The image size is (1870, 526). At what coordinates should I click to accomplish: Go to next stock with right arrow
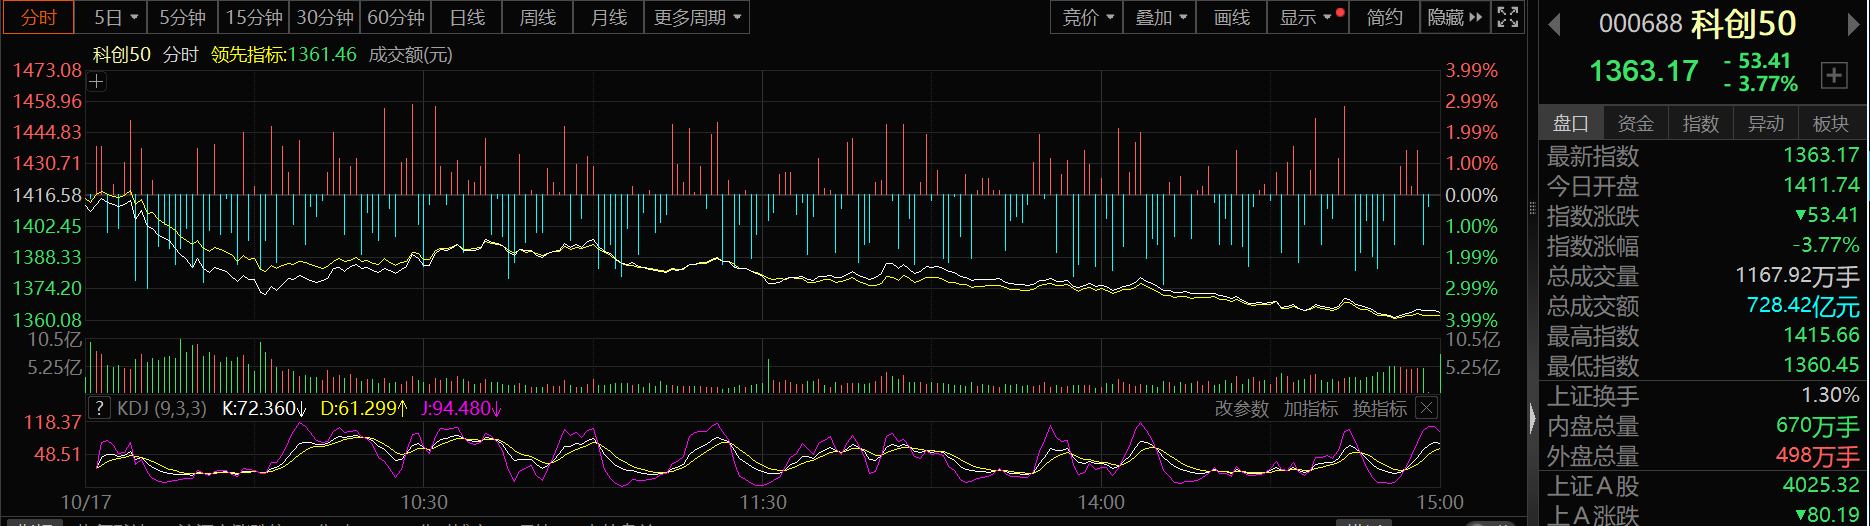coord(1853,25)
